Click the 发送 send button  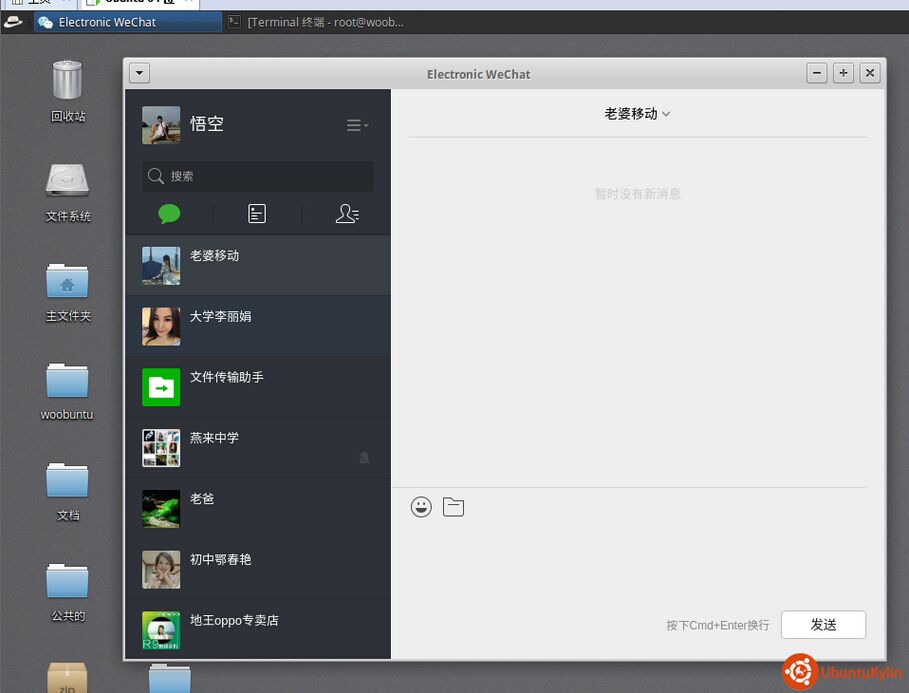pos(823,625)
